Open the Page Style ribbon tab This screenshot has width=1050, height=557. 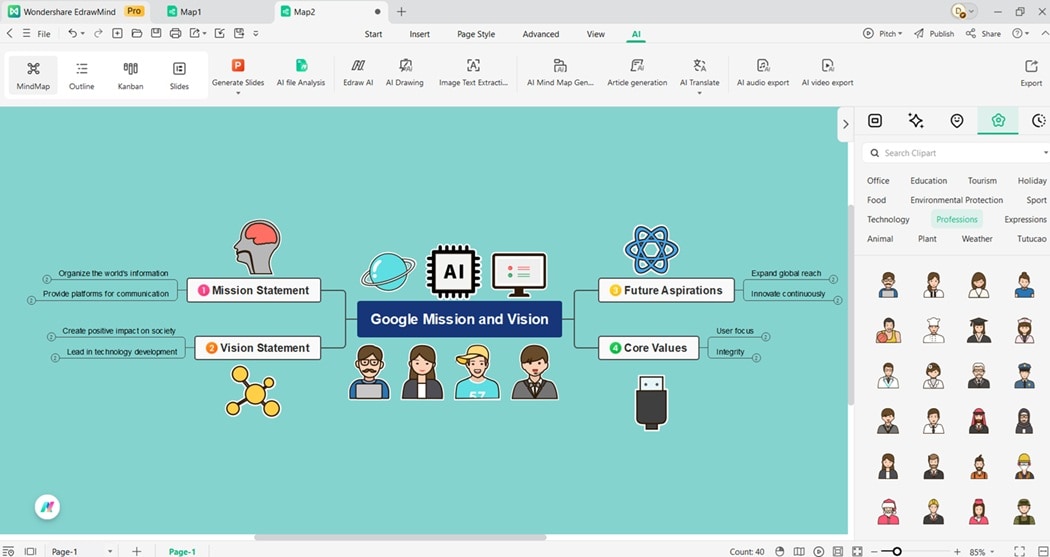(476, 34)
